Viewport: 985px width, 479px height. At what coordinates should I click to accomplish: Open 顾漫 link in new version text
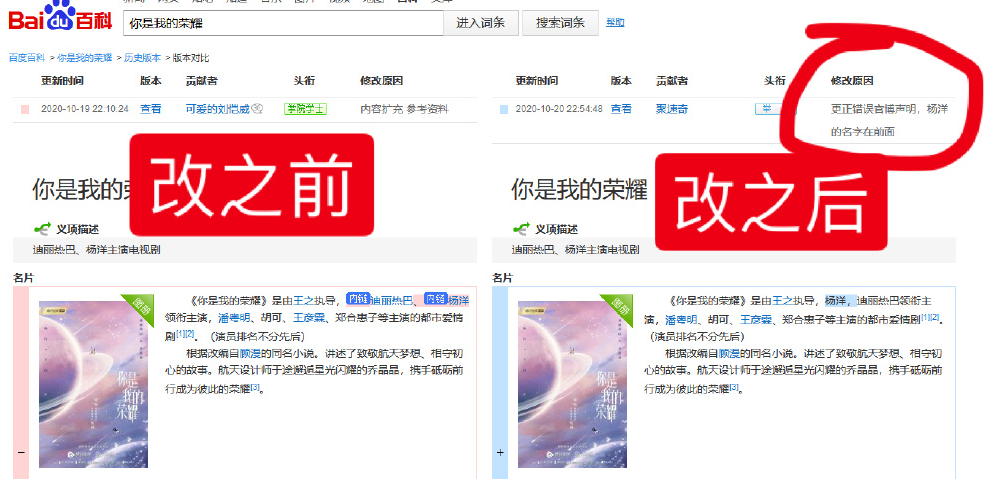point(729,353)
